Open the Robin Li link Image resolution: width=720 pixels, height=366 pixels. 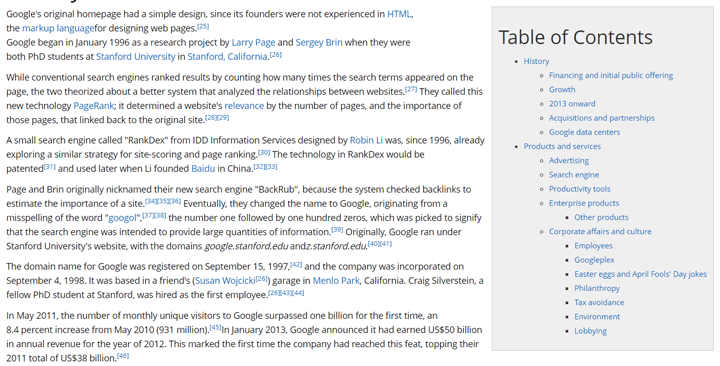pos(366,141)
